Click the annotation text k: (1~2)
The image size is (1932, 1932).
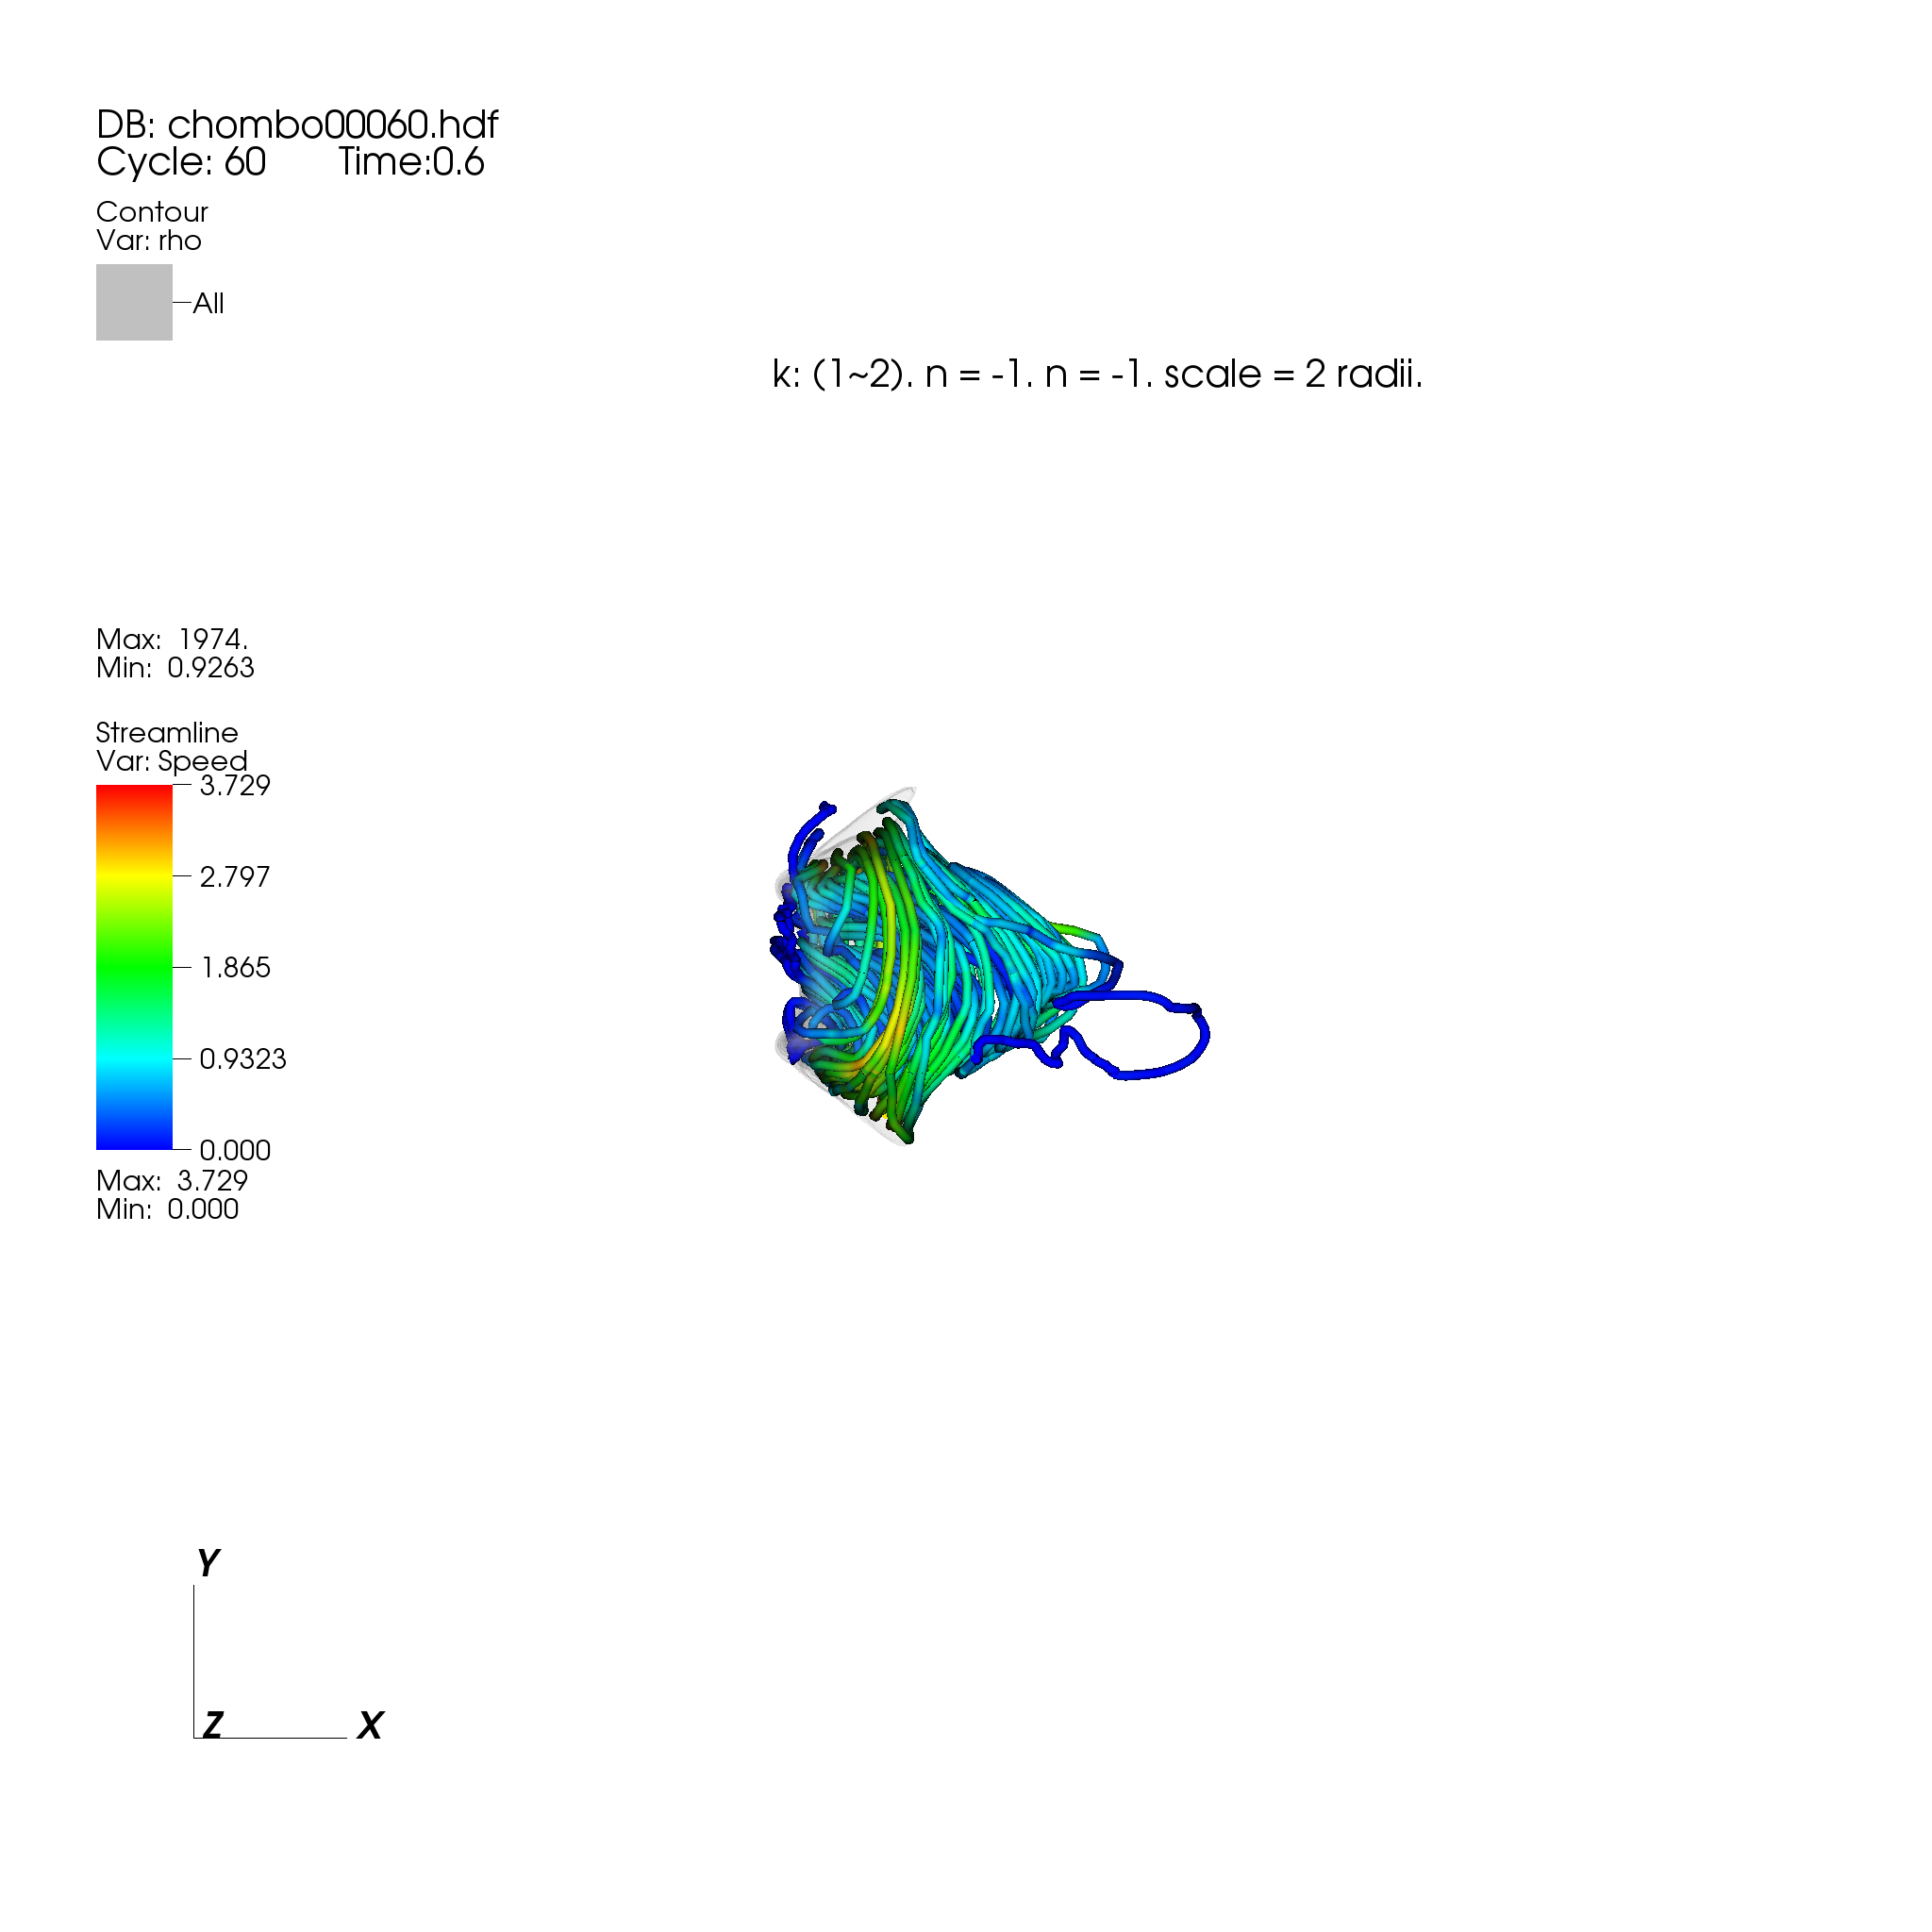(x=842, y=374)
